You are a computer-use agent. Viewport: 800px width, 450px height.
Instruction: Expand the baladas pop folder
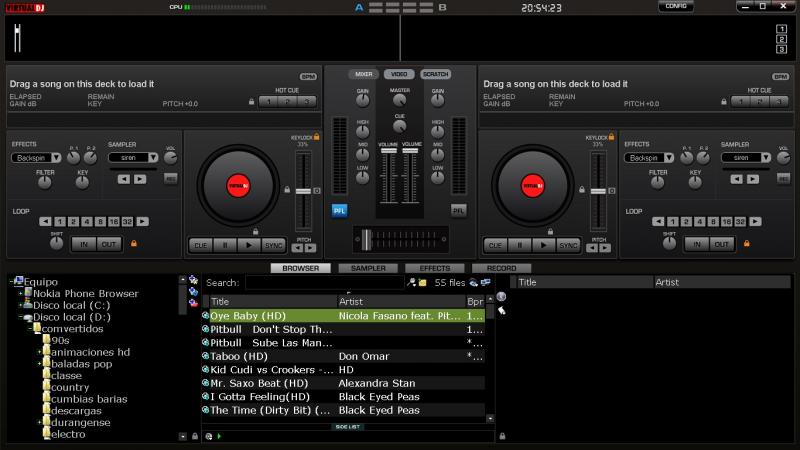pyautogui.click(x=39, y=364)
